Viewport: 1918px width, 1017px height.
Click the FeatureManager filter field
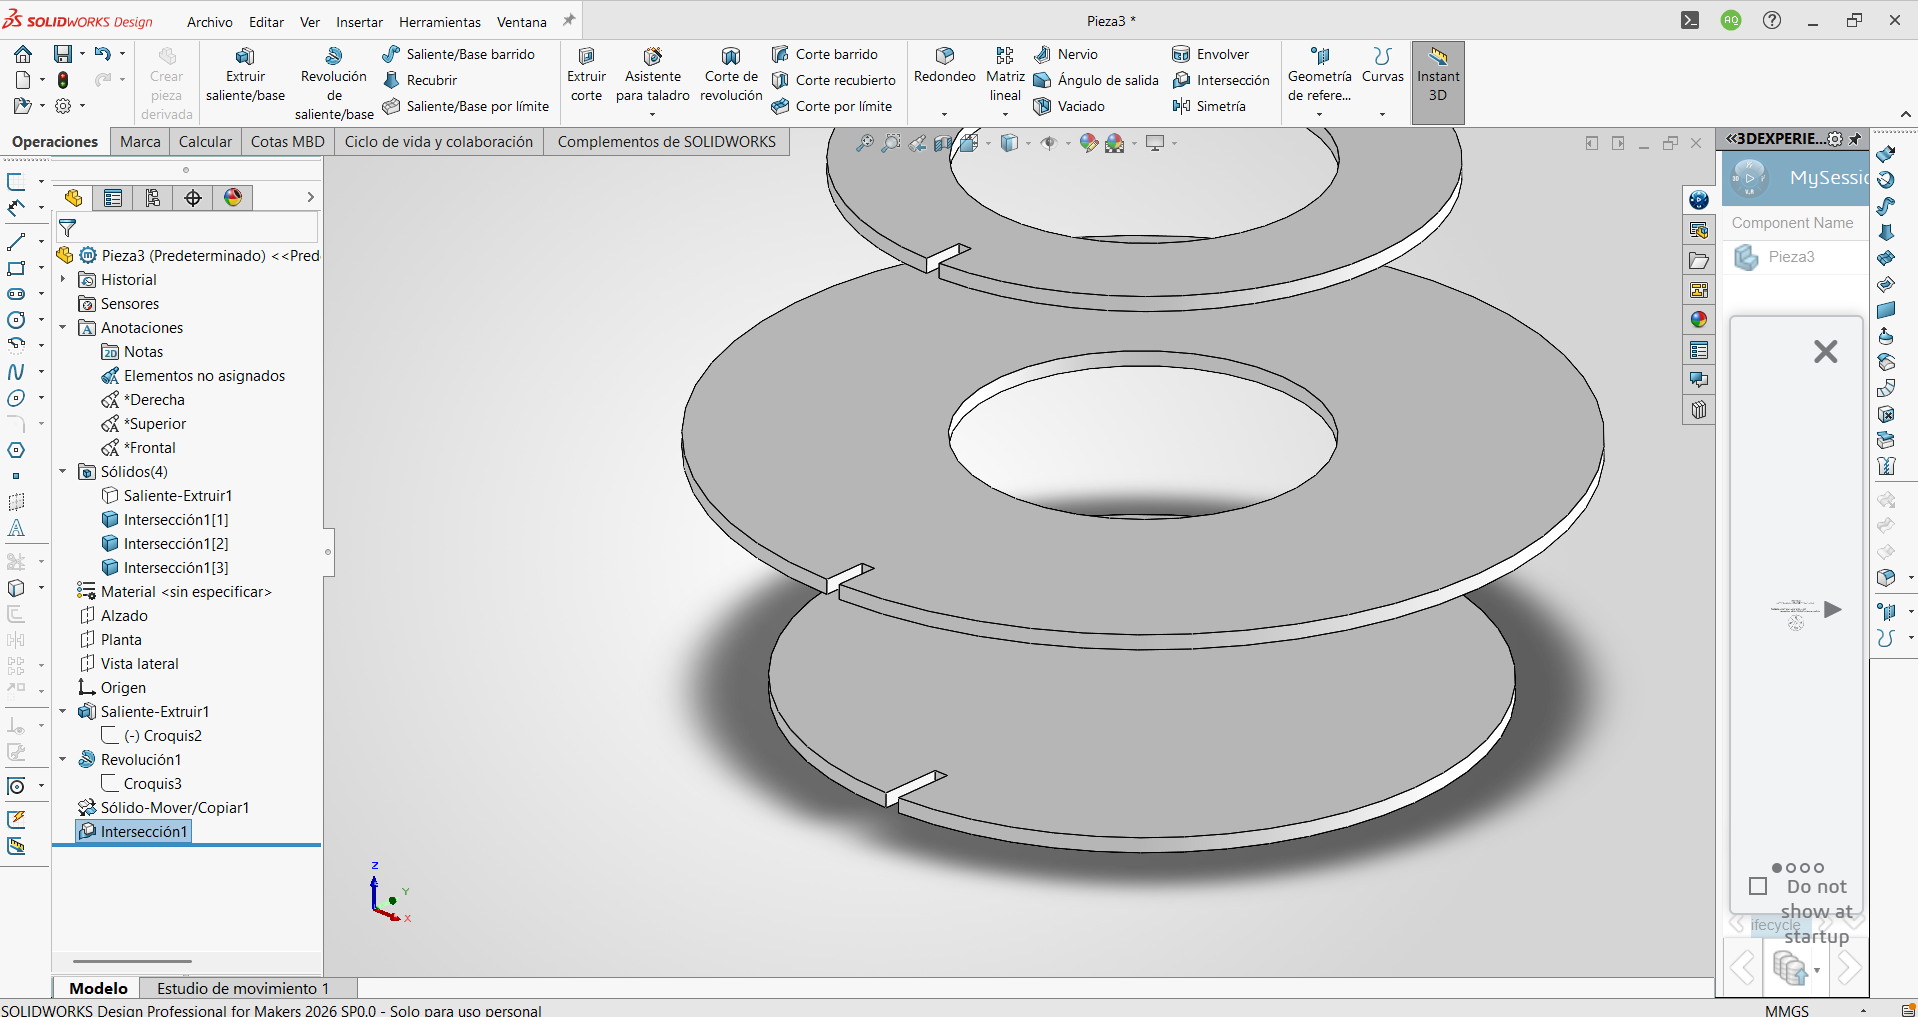click(188, 229)
